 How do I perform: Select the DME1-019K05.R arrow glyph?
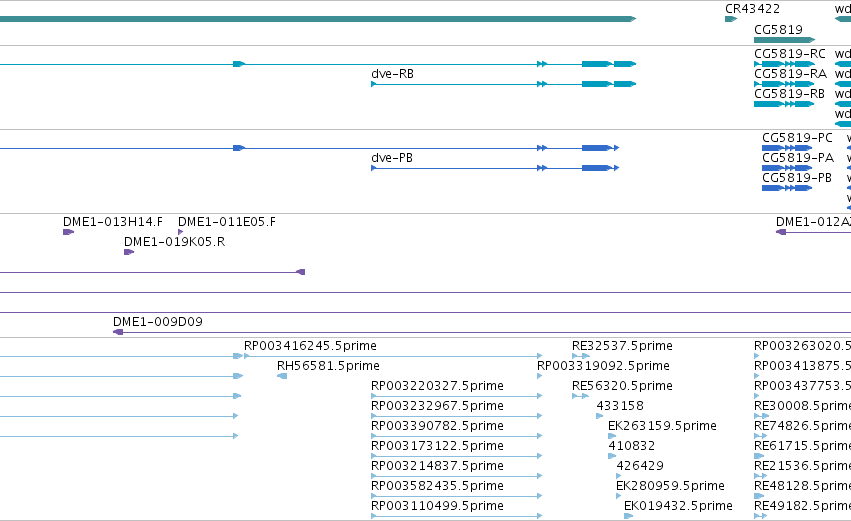point(129,252)
